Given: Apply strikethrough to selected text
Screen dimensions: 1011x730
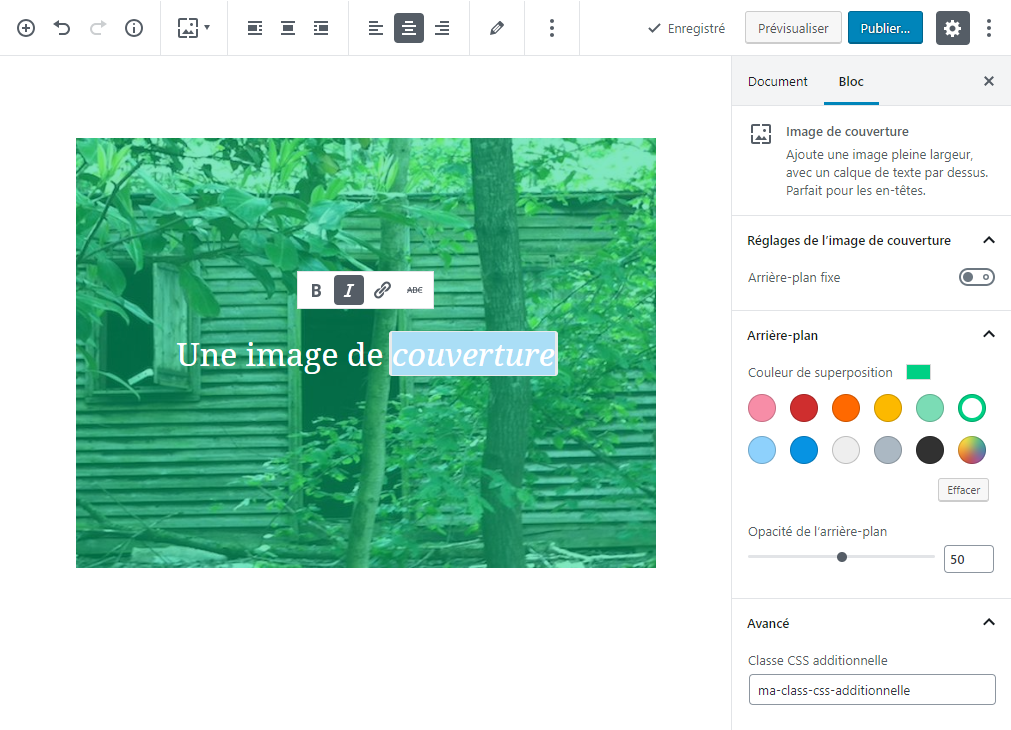Looking at the screenshot, I should tap(414, 291).
